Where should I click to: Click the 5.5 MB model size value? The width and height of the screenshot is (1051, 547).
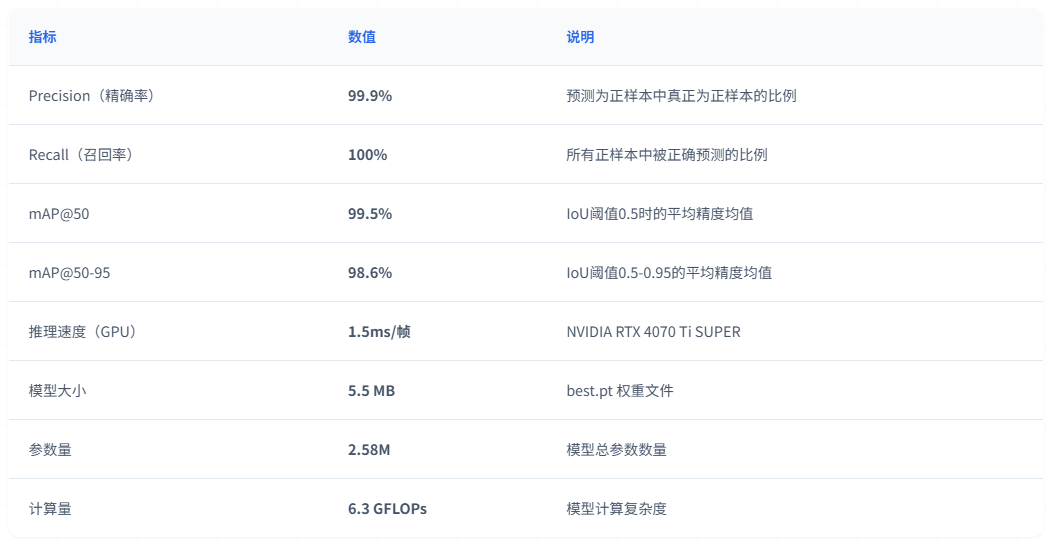pos(371,391)
